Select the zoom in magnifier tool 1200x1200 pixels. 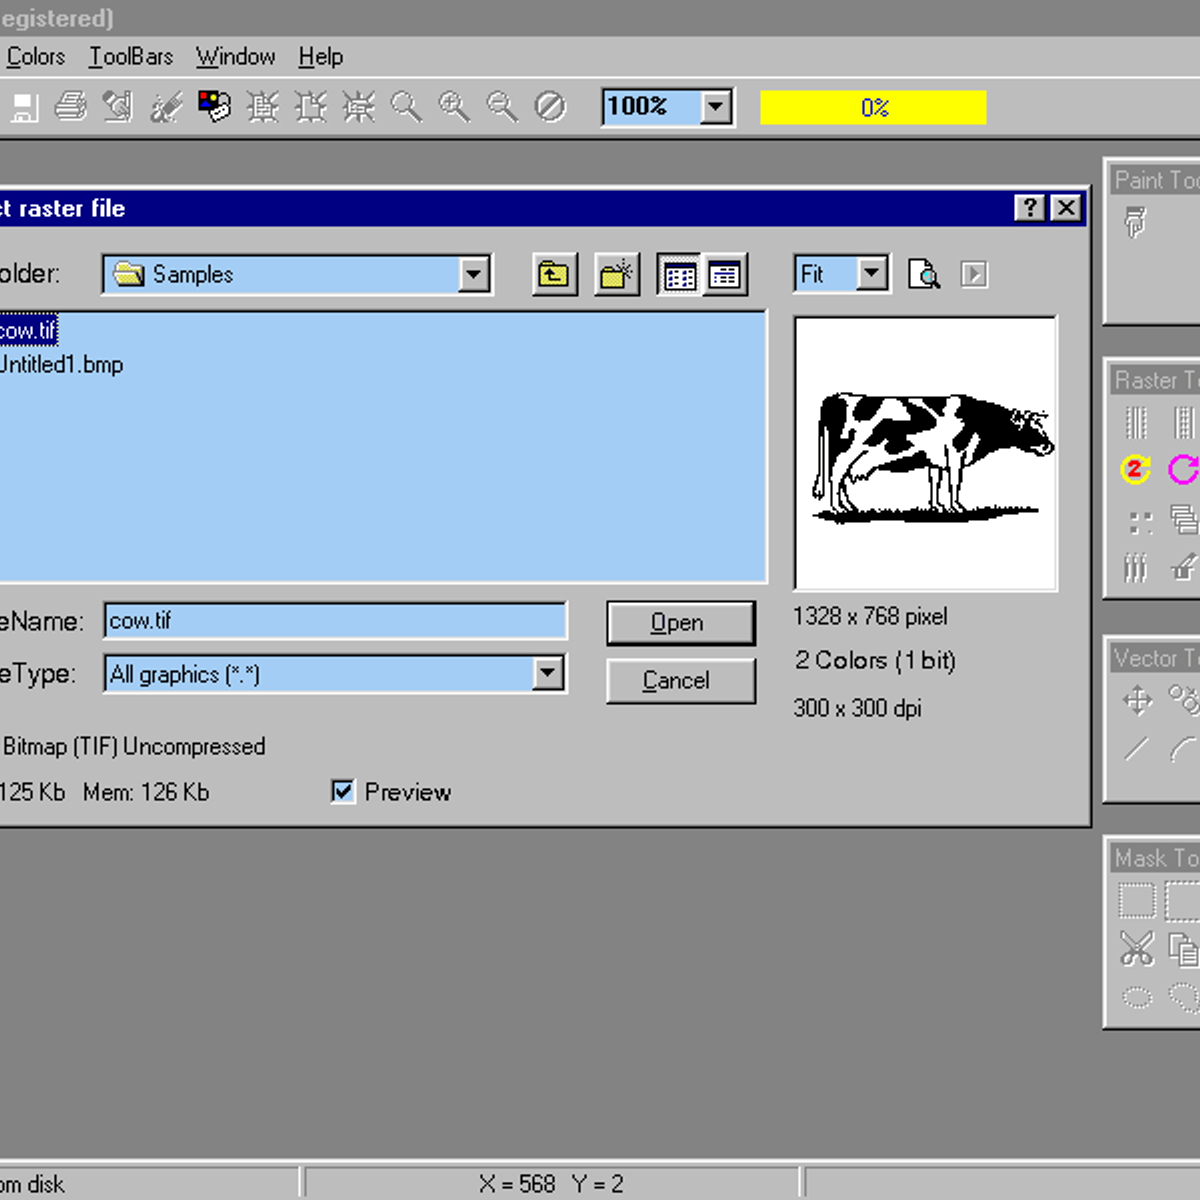point(454,106)
